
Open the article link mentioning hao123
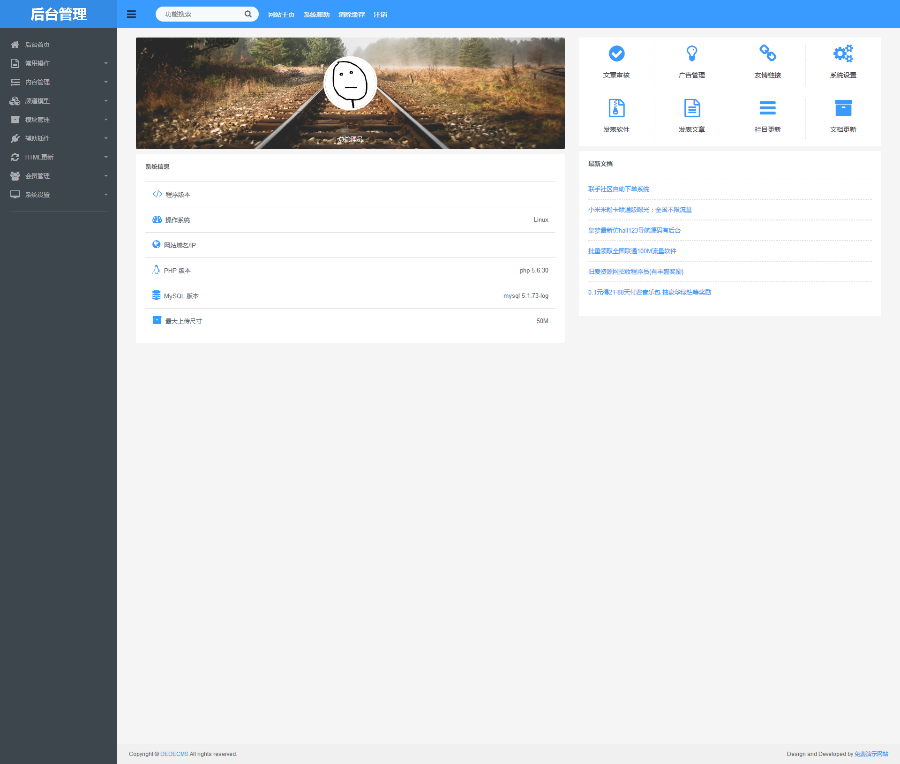634,230
